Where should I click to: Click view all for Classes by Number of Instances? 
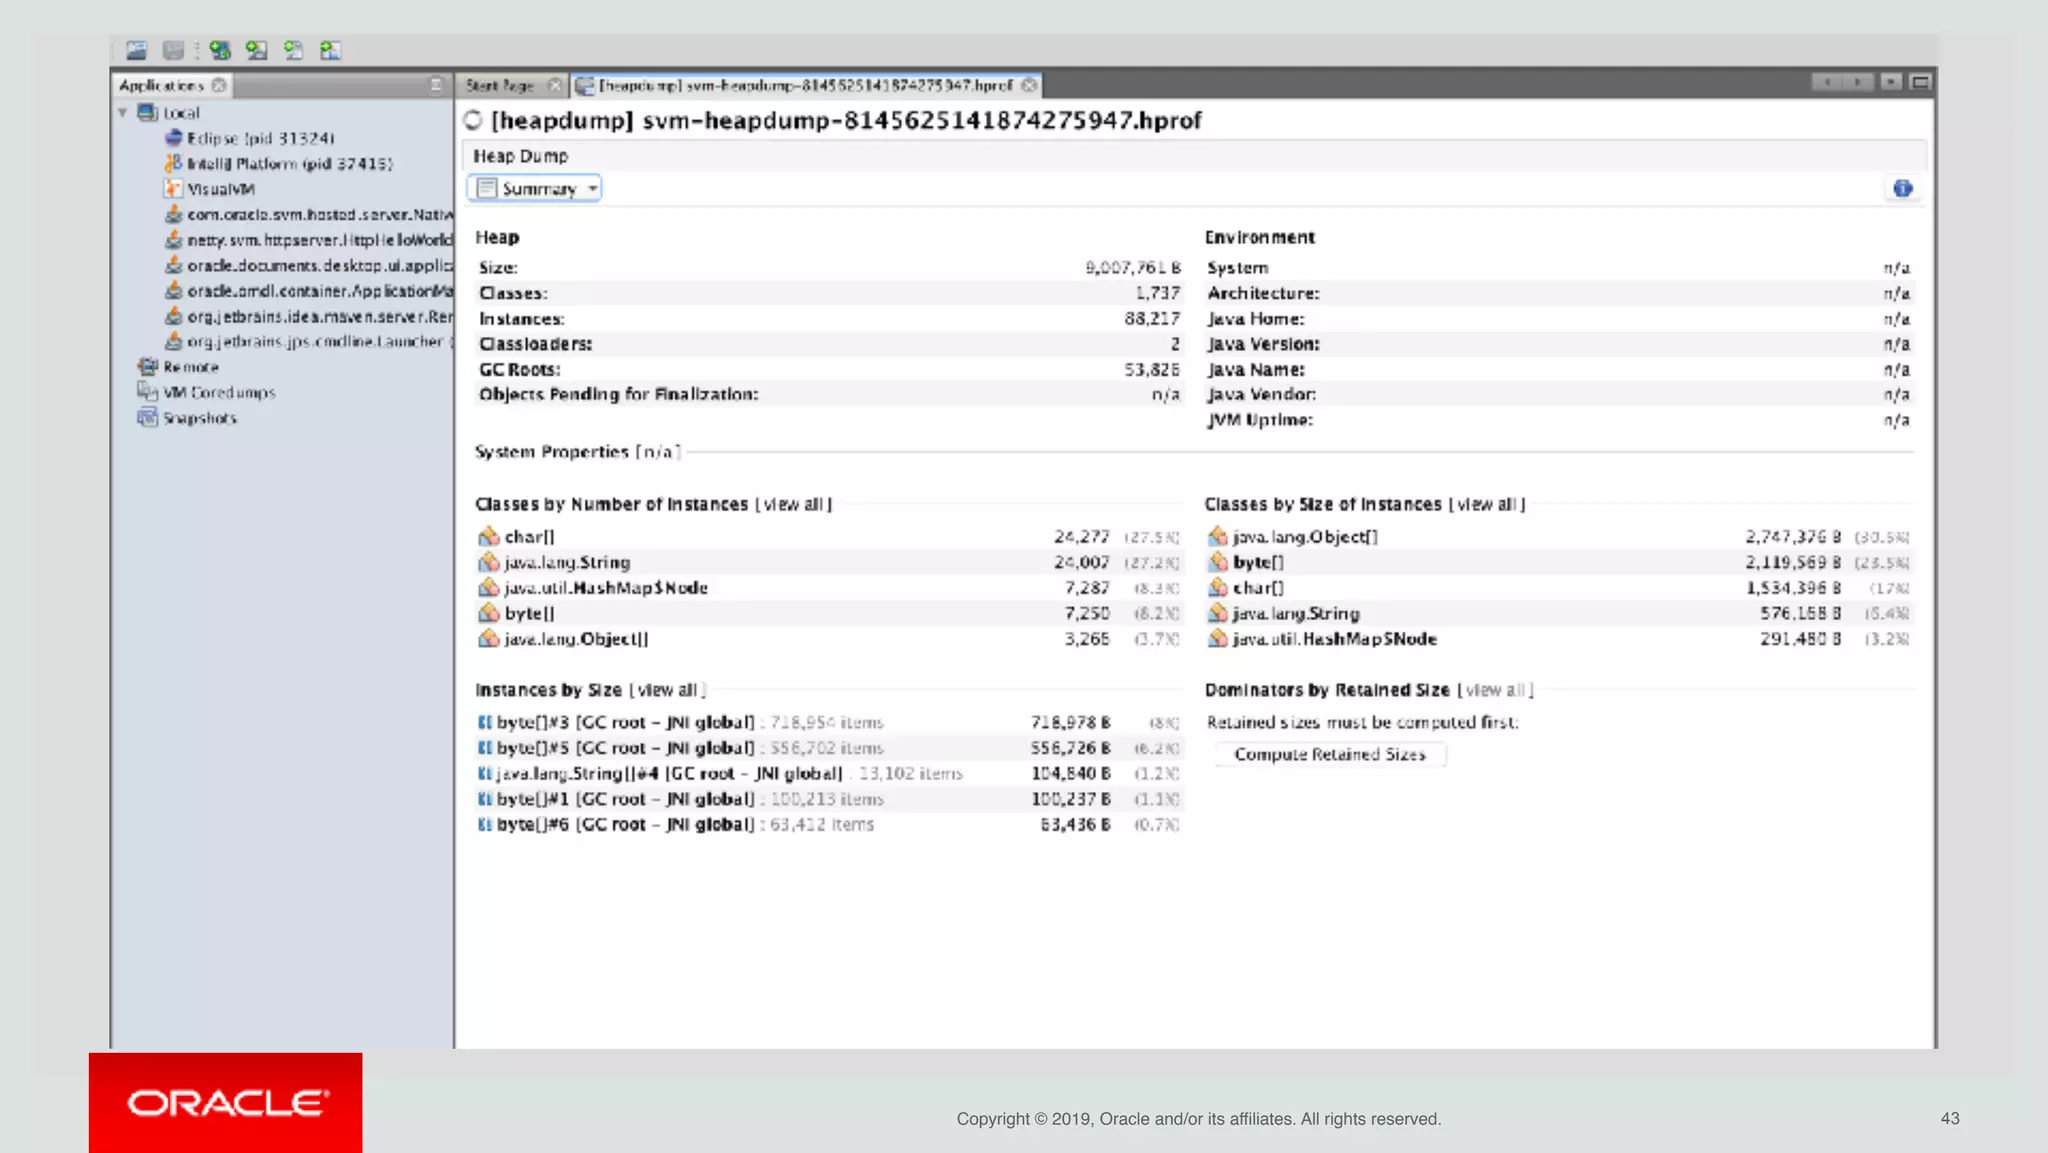coord(793,504)
